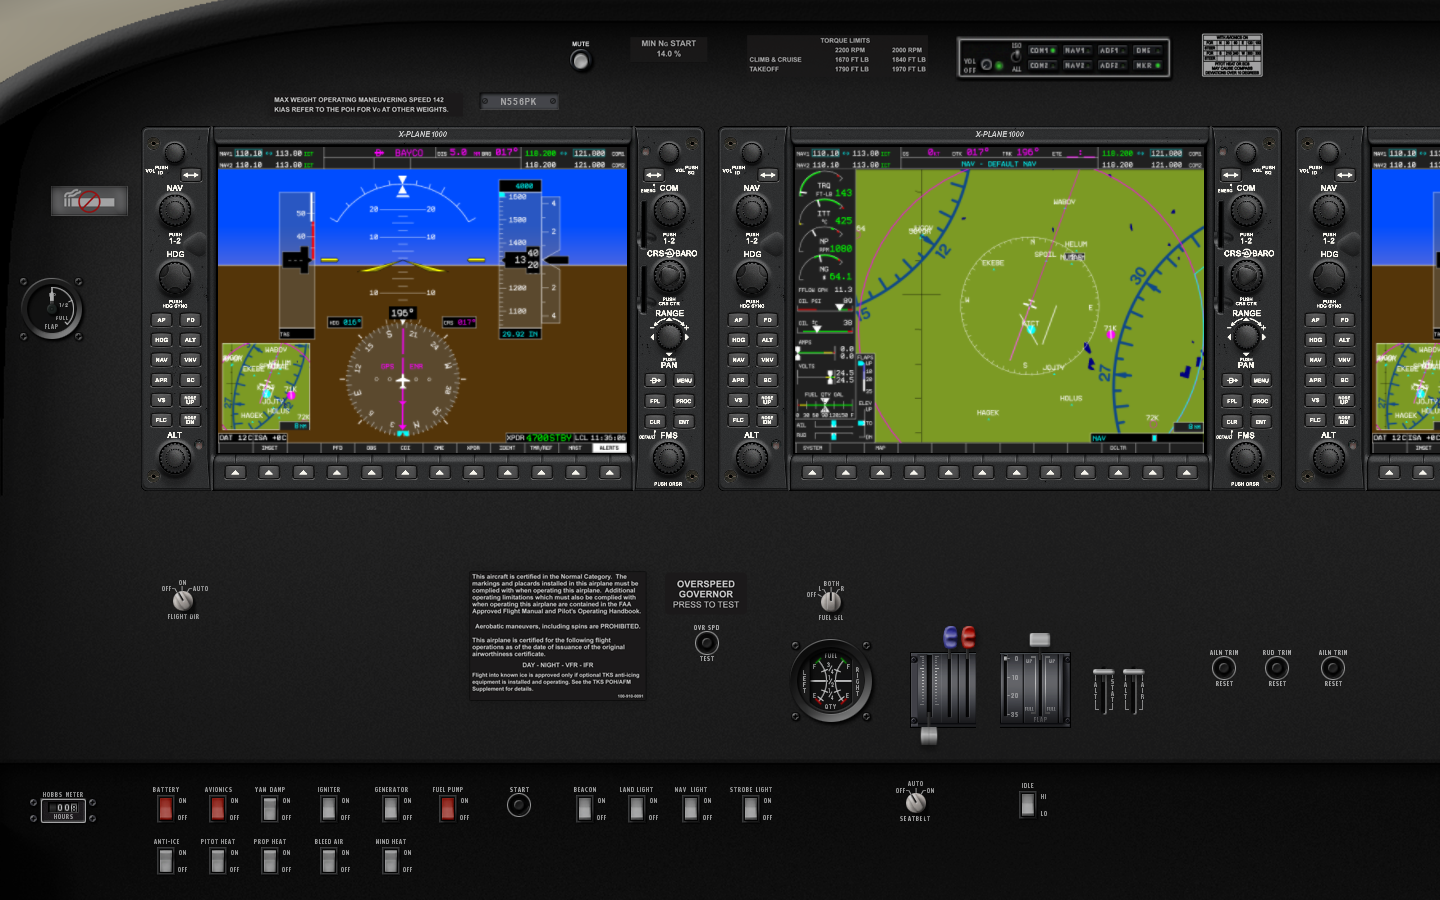Swap NAV frequencies with PFD left transfer key
1440x900 pixels.
click(190, 175)
